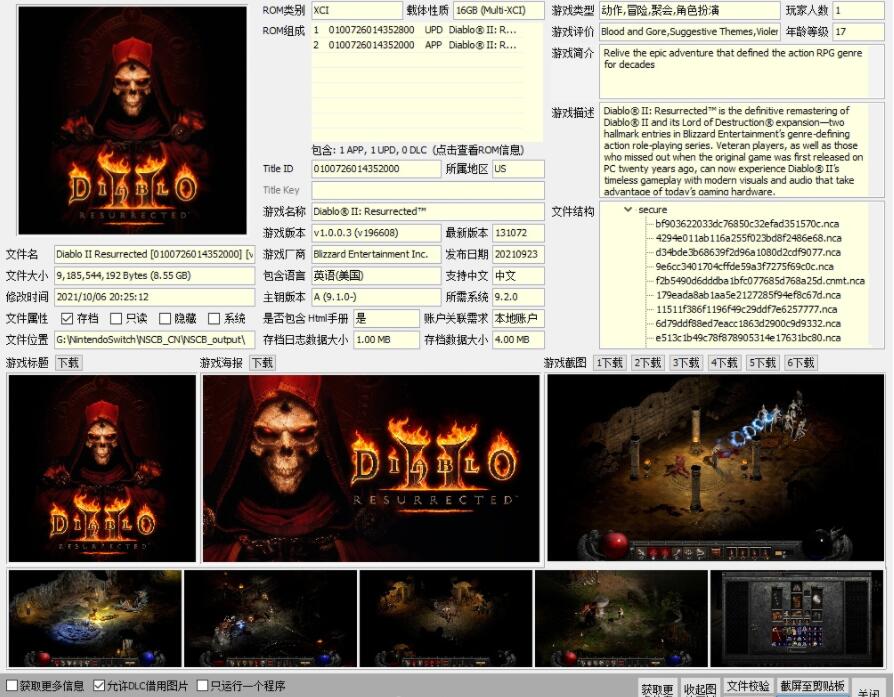Click the 游戏类型 genre field
The image size is (894, 697).
point(689,10)
